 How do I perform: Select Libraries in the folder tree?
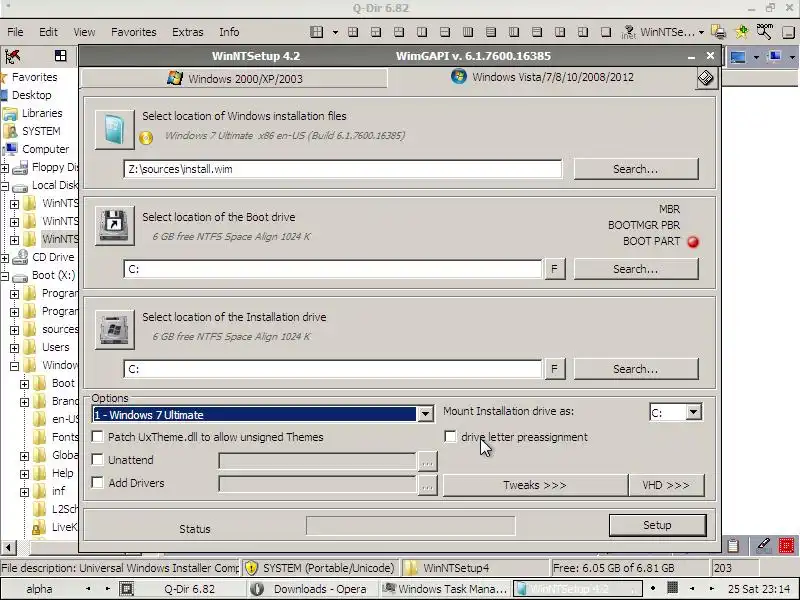click(x=42, y=113)
